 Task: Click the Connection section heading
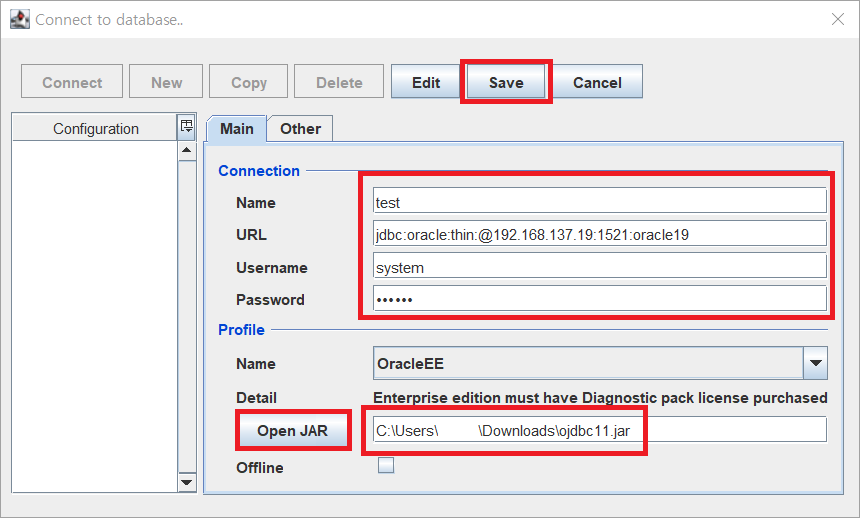point(259,171)
